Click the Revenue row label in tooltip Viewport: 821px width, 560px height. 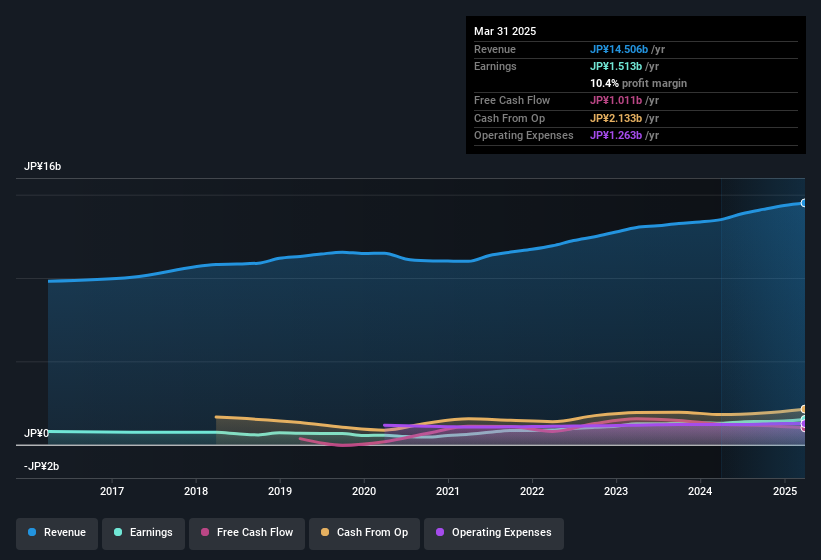[495, 49]
